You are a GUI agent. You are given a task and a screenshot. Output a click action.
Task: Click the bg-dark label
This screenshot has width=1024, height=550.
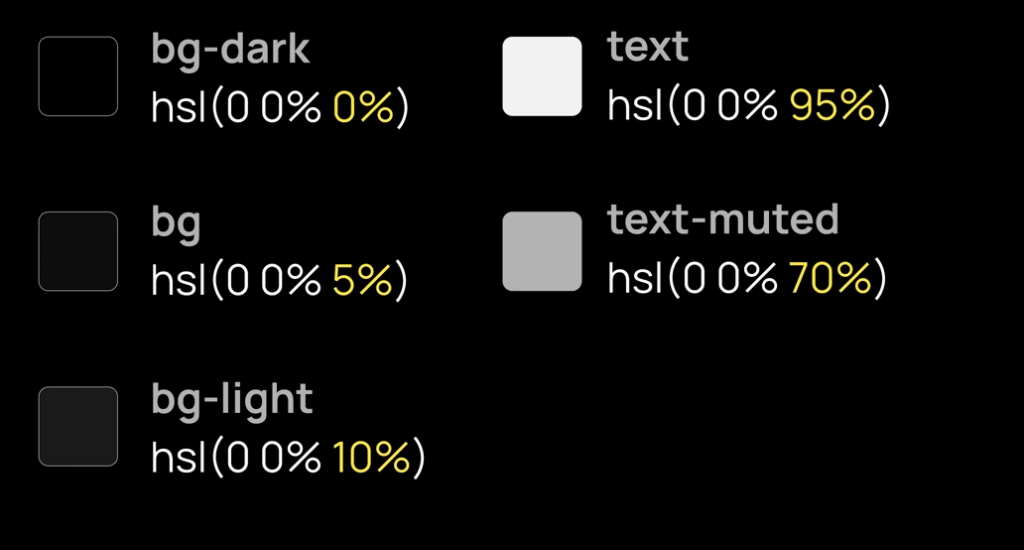[231, 48]
